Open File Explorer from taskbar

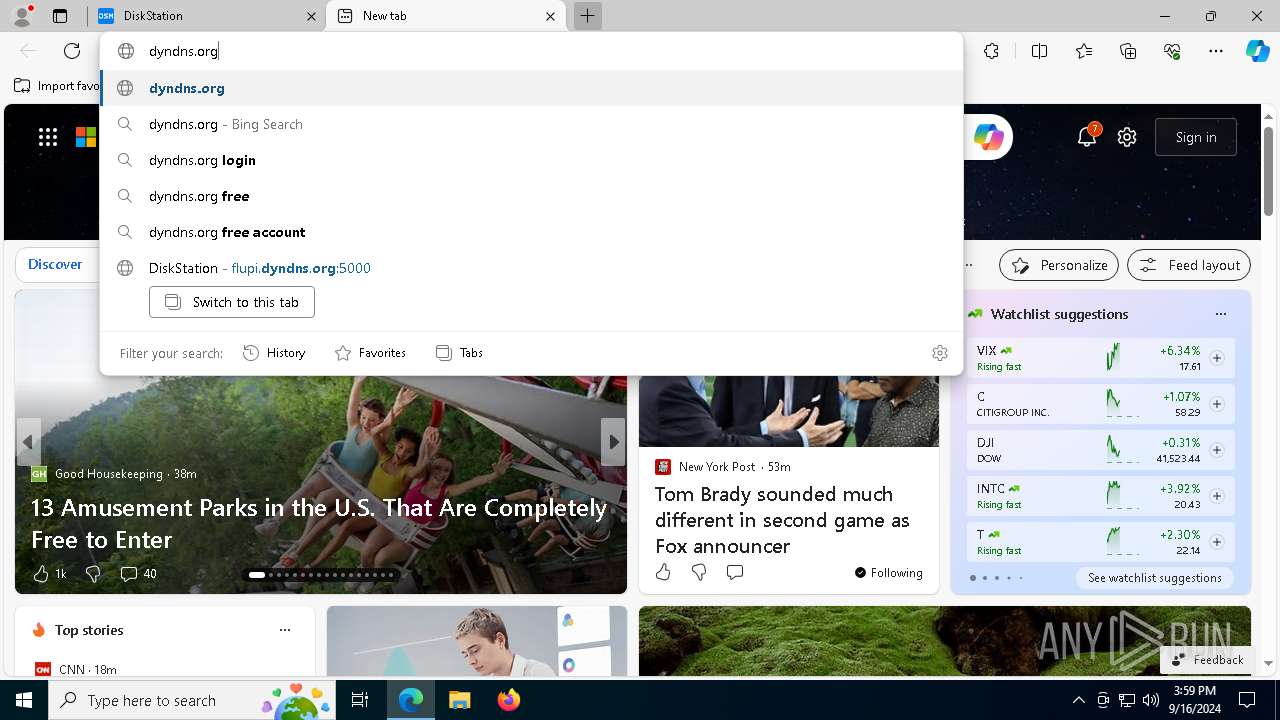[459, 700]
